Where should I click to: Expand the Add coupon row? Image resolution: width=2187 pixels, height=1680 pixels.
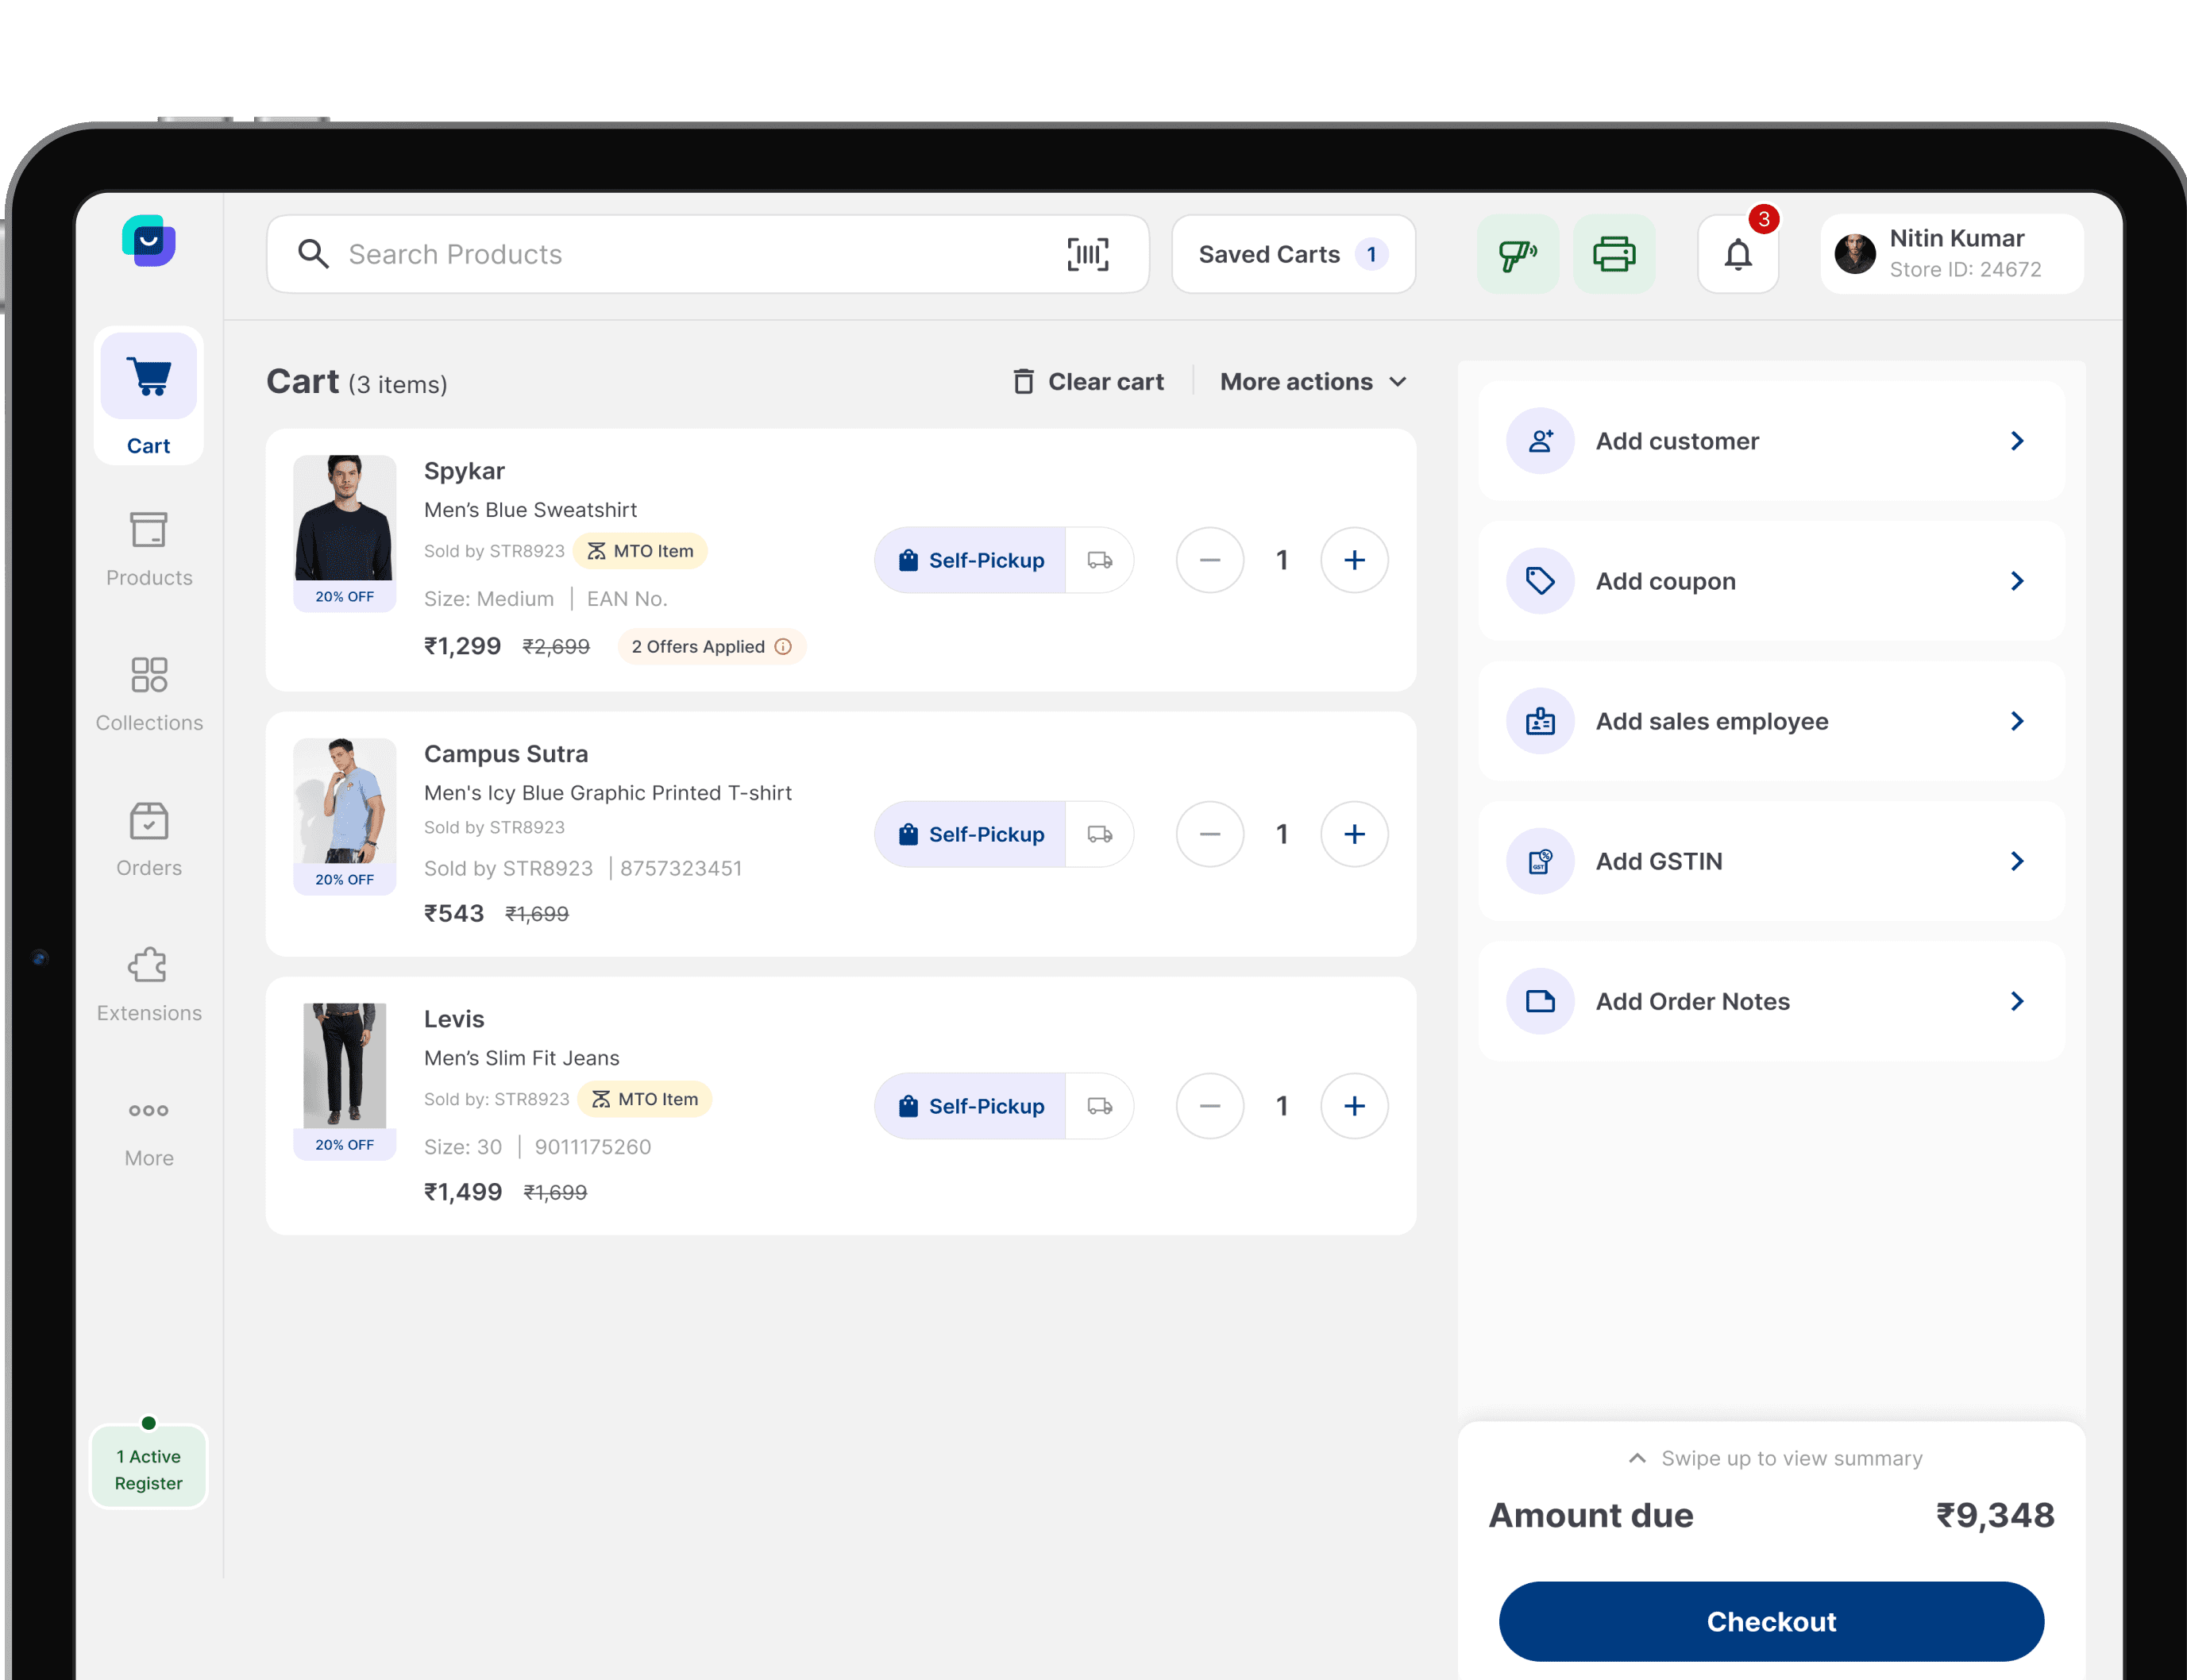click(1770, 581)
